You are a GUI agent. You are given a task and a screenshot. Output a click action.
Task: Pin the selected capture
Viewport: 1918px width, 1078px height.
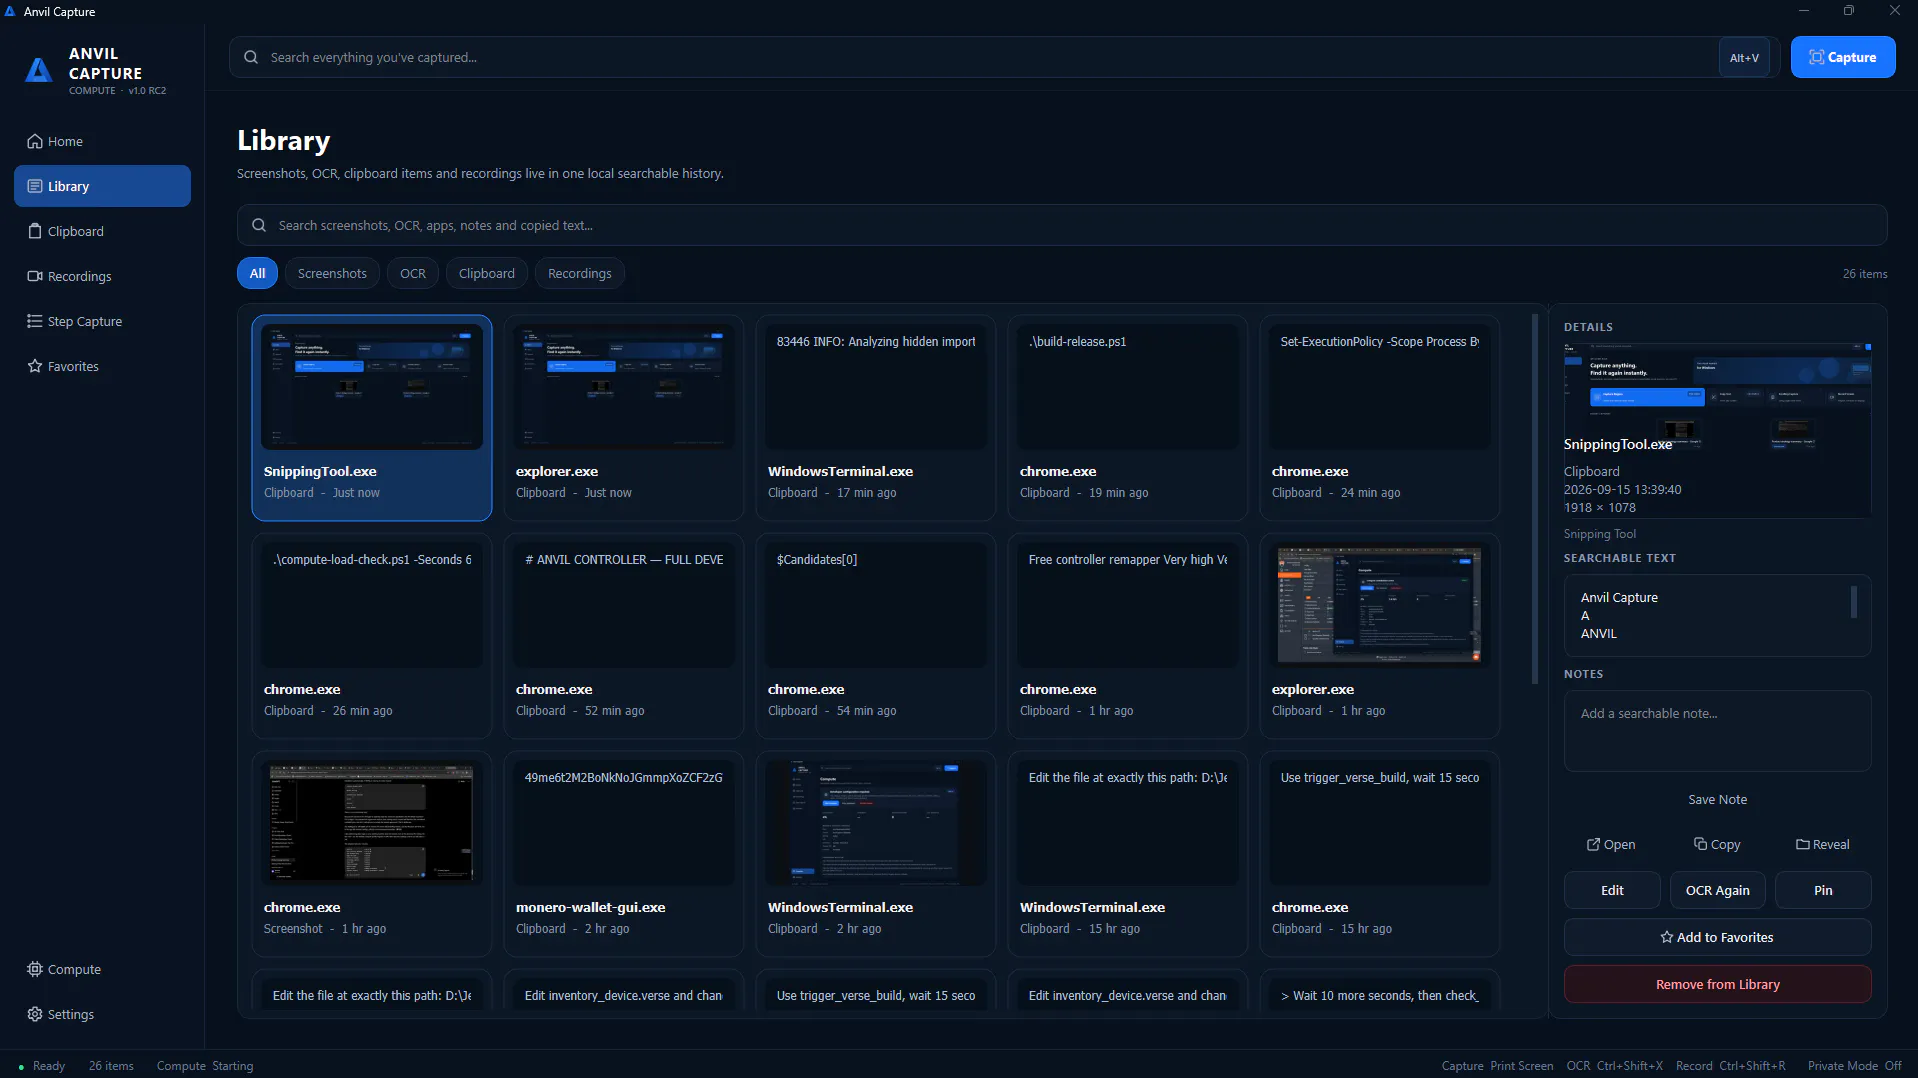(x=1823, y=890)
